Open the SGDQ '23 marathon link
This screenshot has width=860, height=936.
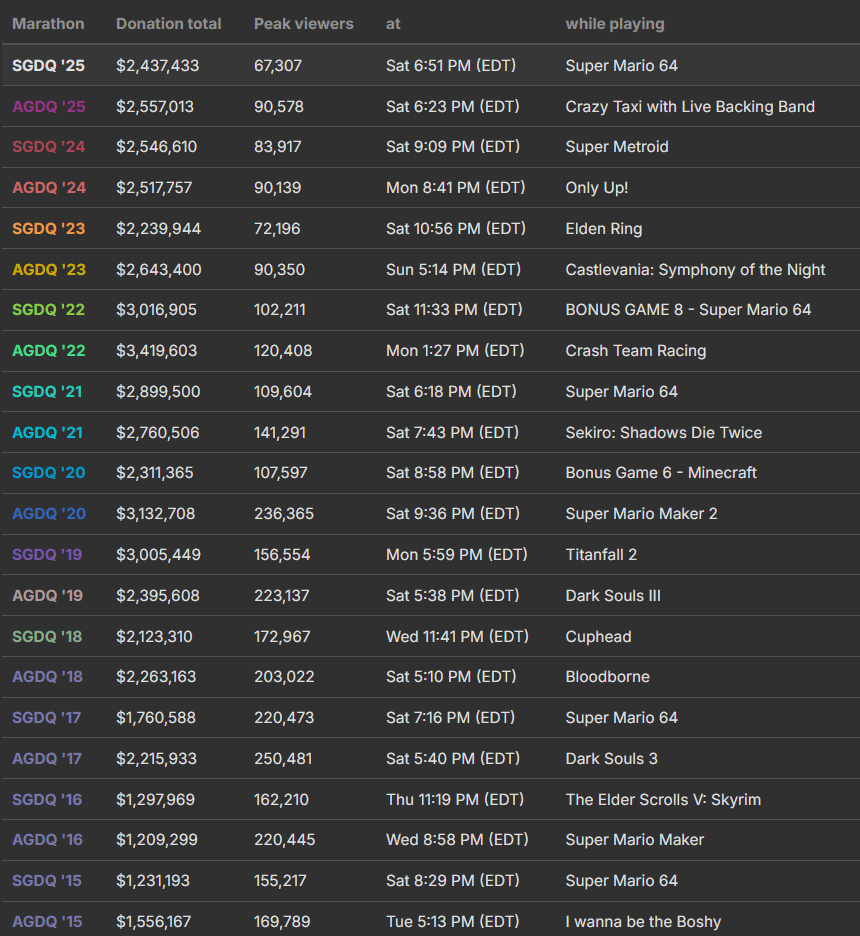click(x=49, y=229)
